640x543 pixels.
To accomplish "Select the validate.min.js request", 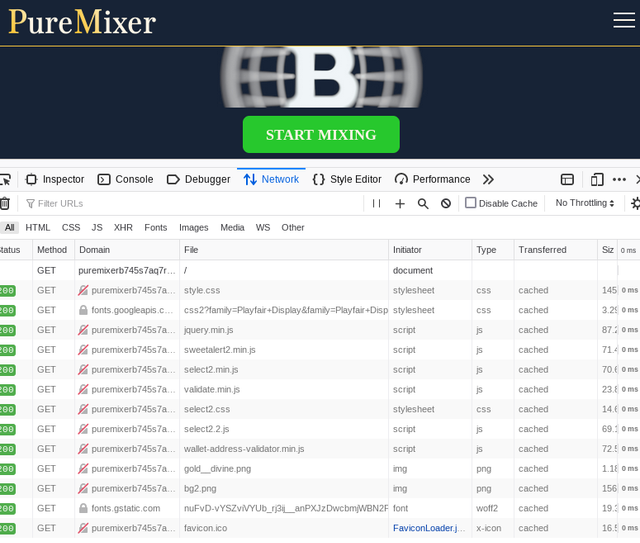I will pos(320,389).
